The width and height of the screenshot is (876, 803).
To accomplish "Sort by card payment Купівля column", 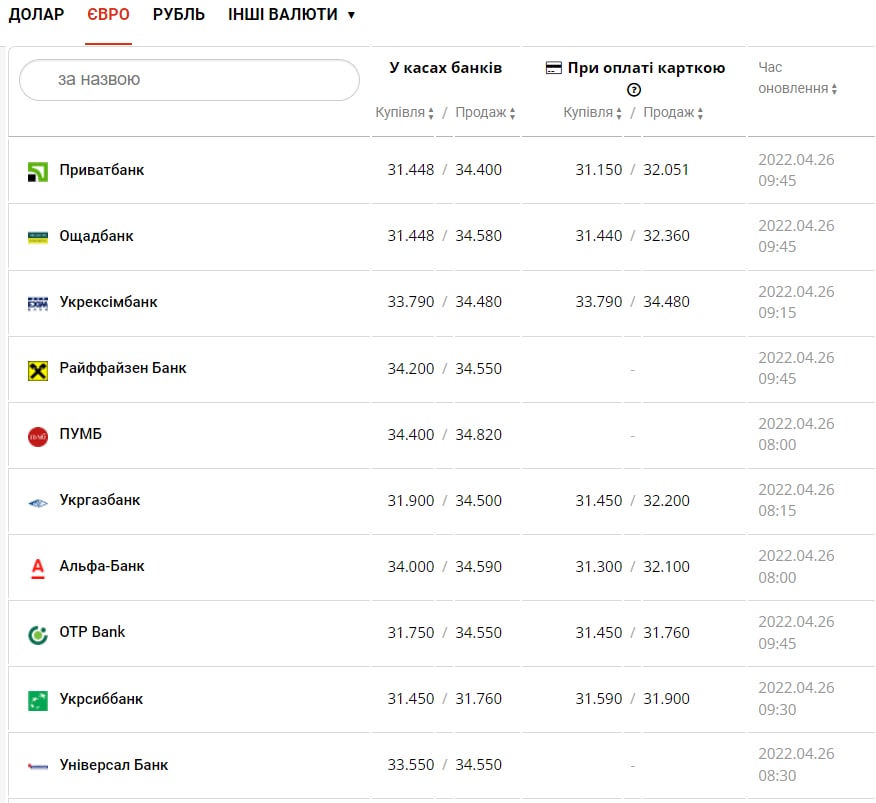I will (x=592, y=112).
